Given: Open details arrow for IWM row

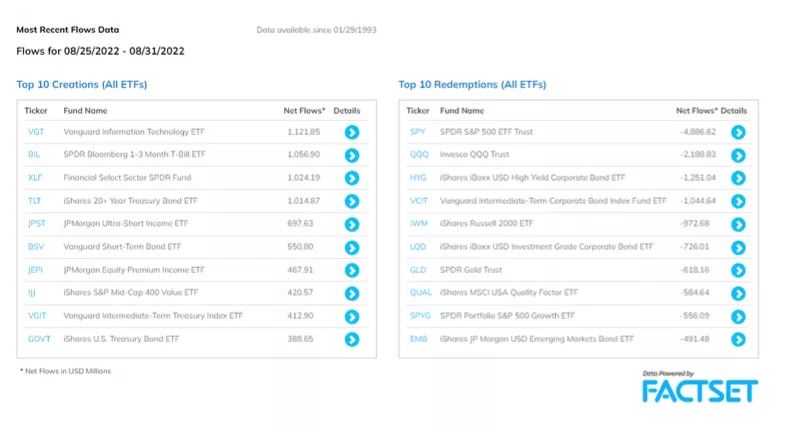Looking at the screenshot, I should coord(738,224).
